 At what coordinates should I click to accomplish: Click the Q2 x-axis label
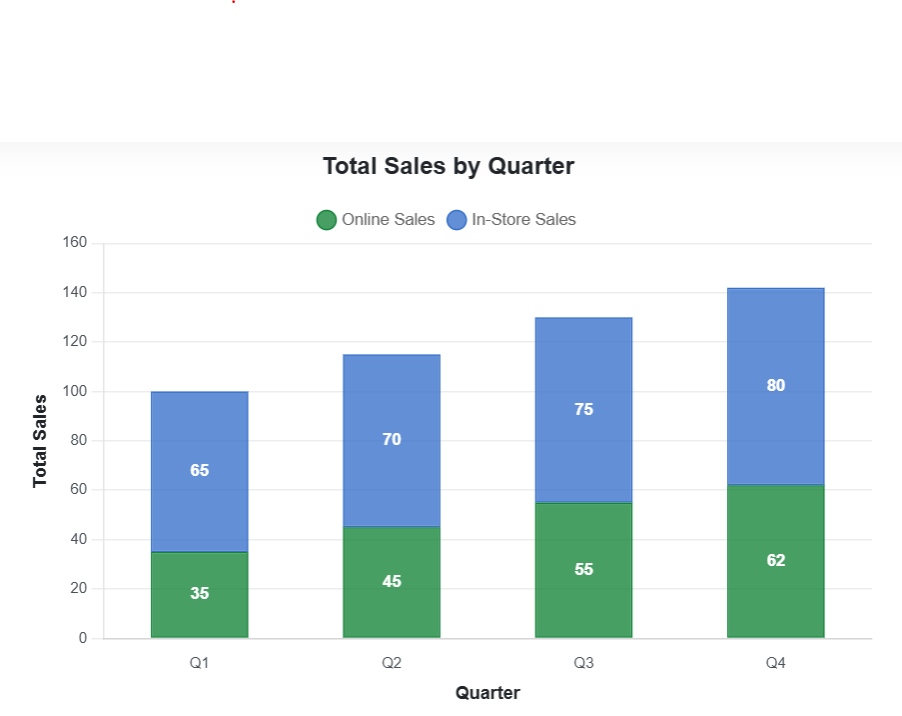tap(392, 663)
